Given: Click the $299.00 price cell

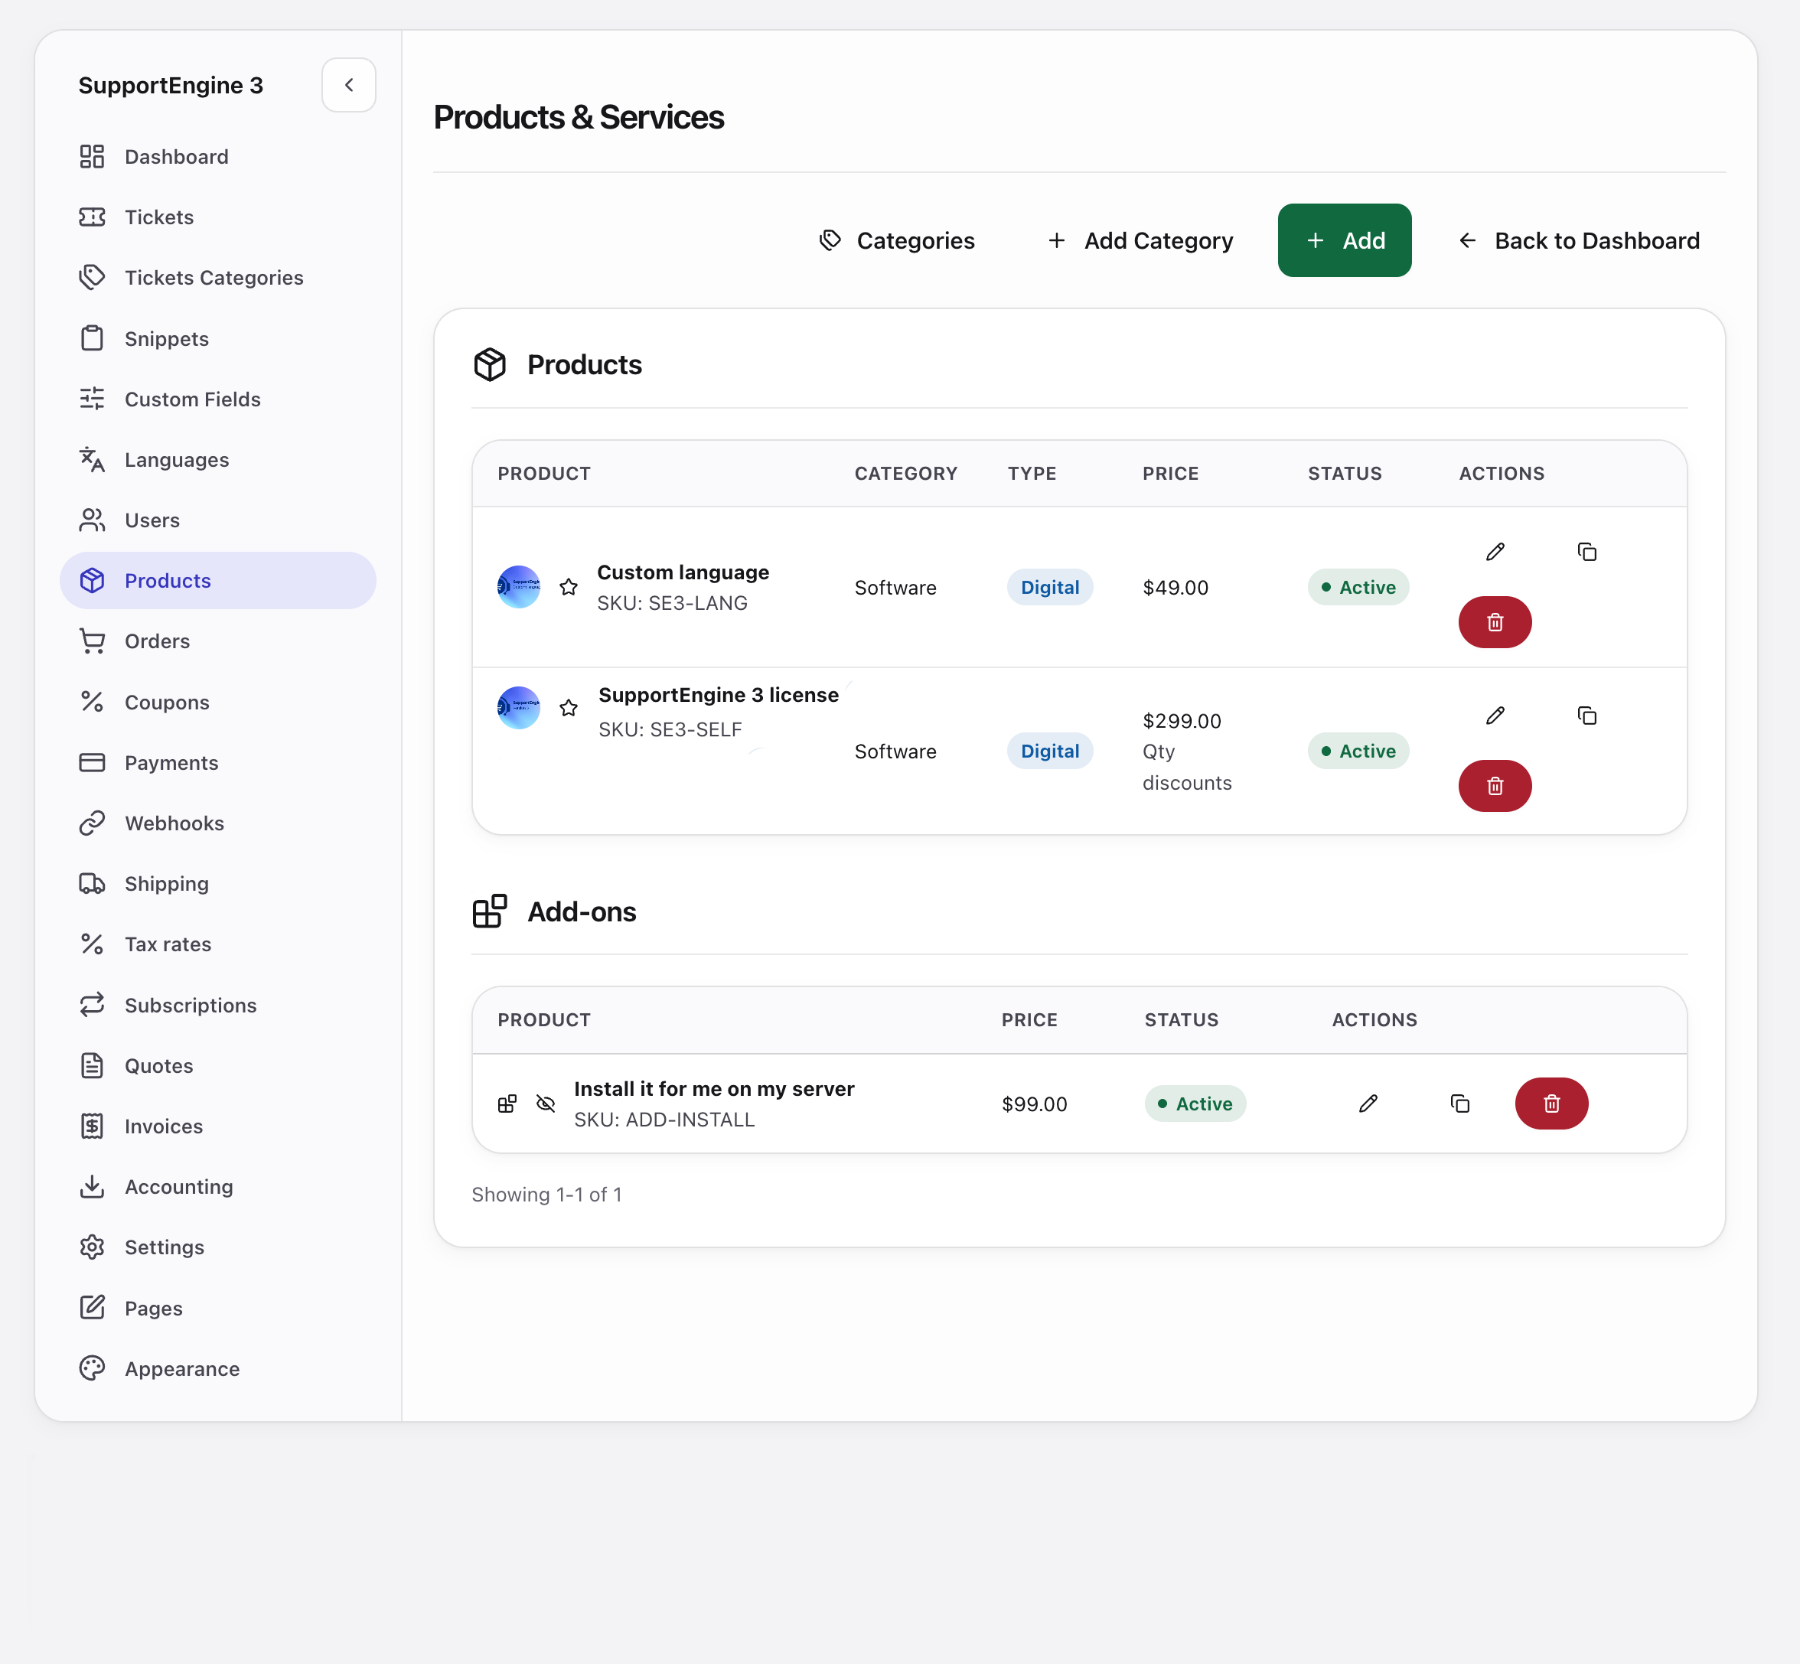Looking at the screenshot, I should coord(1182,721).
